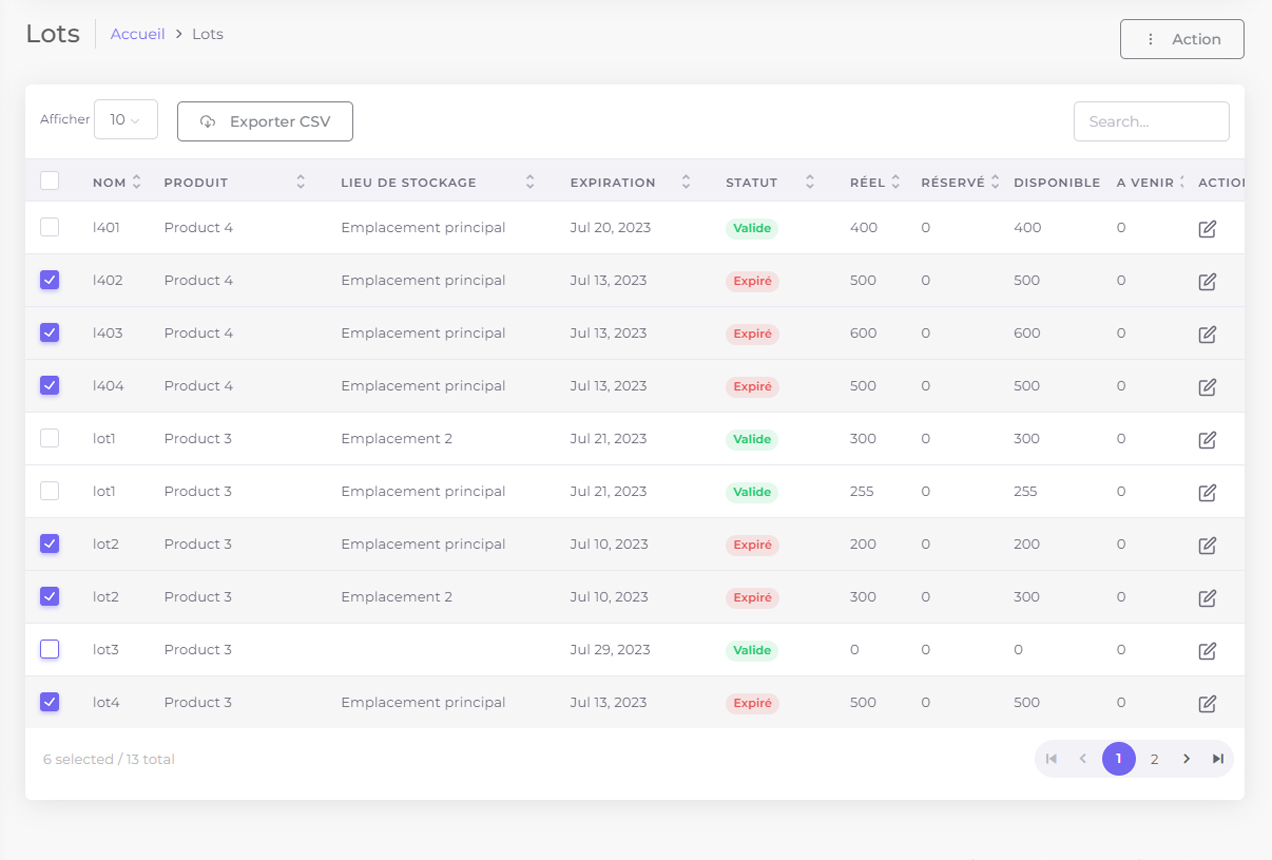Click the Exporter CSV button

click(x=265, y=121)
